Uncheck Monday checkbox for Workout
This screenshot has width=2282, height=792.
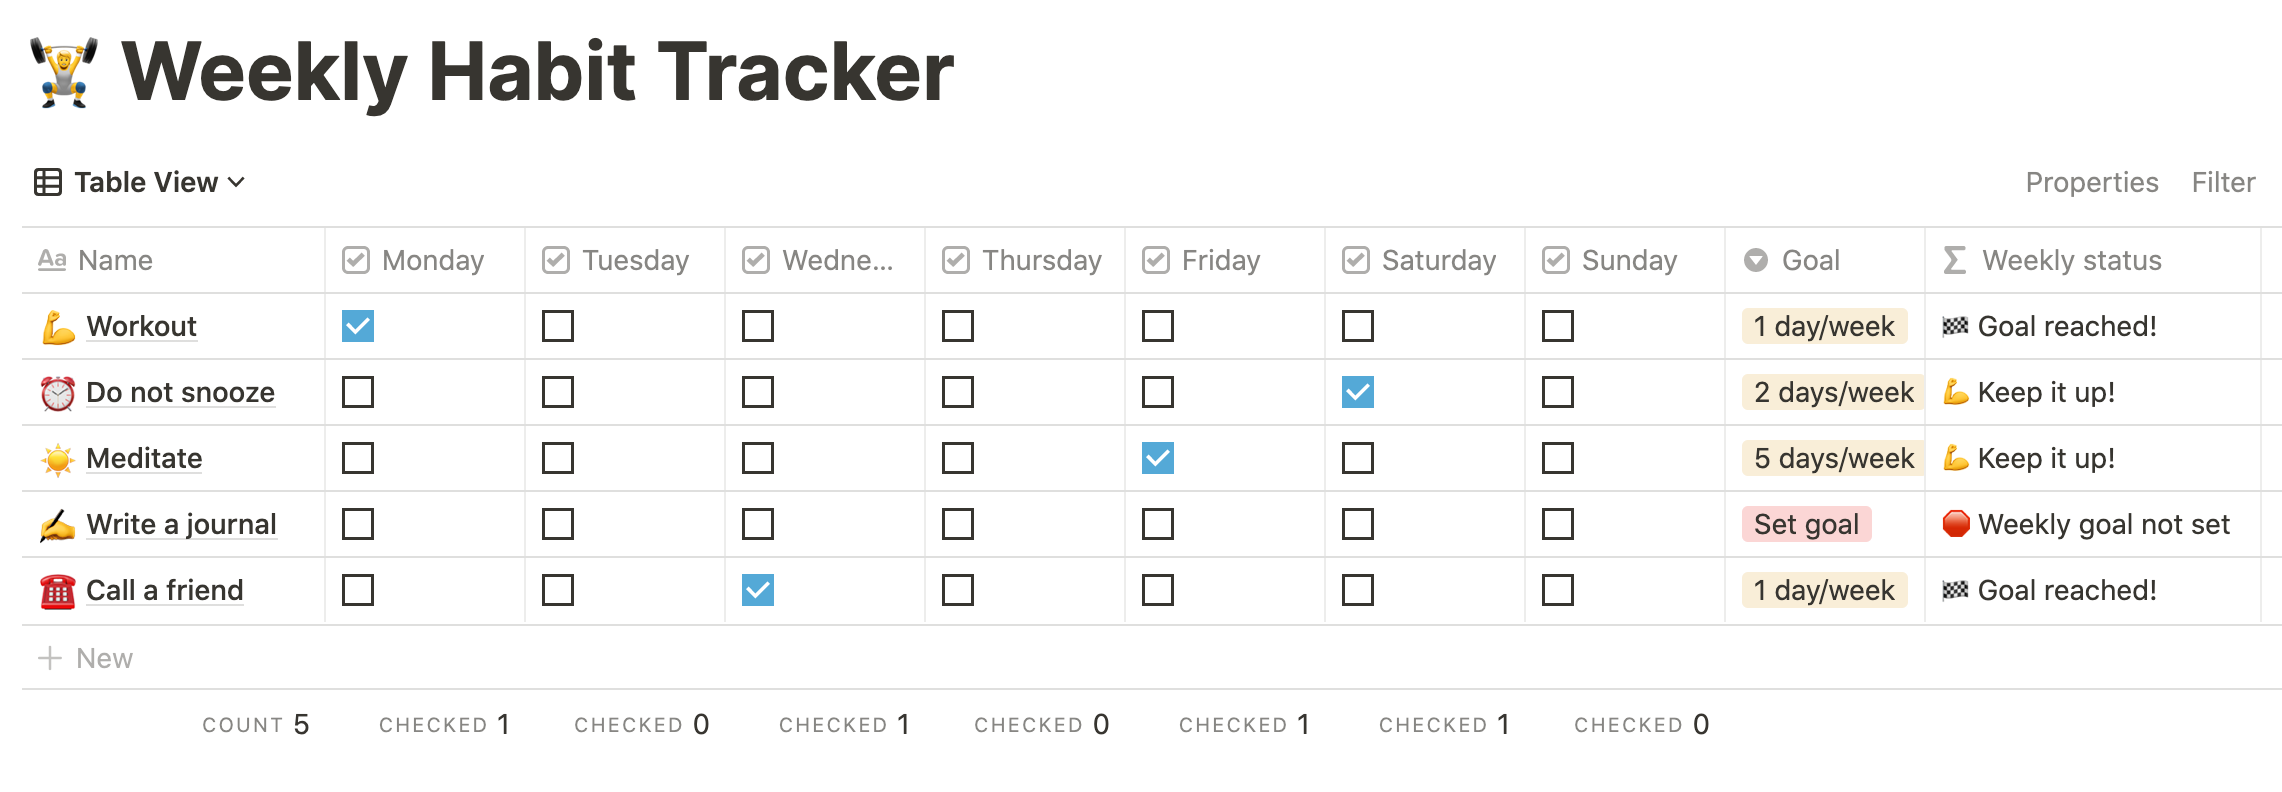click(x=358, y=326)
